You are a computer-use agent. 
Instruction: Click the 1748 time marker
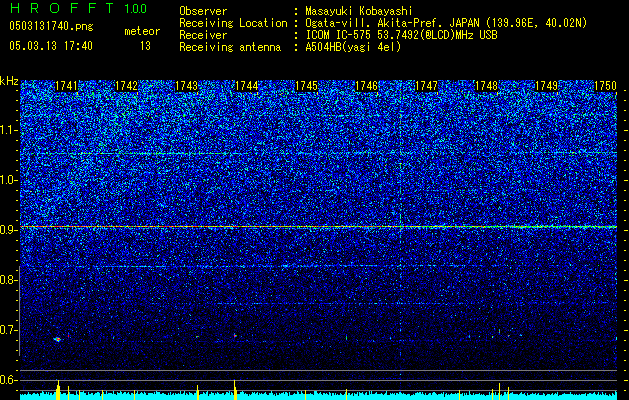[487, 86]
